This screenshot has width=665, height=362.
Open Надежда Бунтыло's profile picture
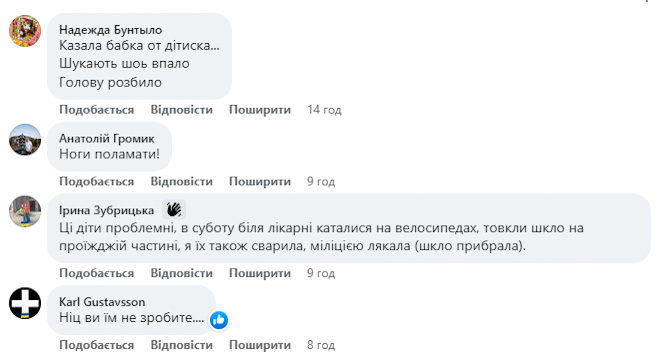coord(25,31)
